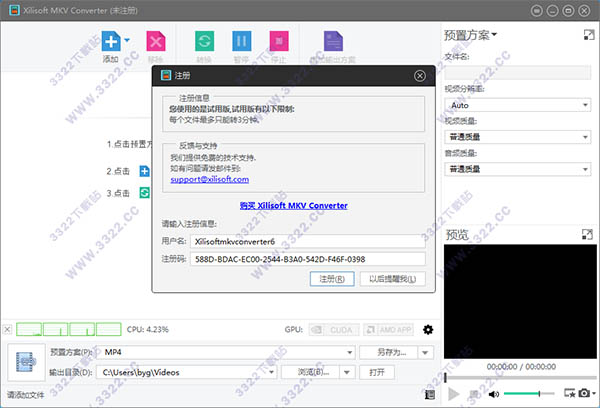Mute the preview speaker icon
The image size is (600, 408).
[494, 394]
